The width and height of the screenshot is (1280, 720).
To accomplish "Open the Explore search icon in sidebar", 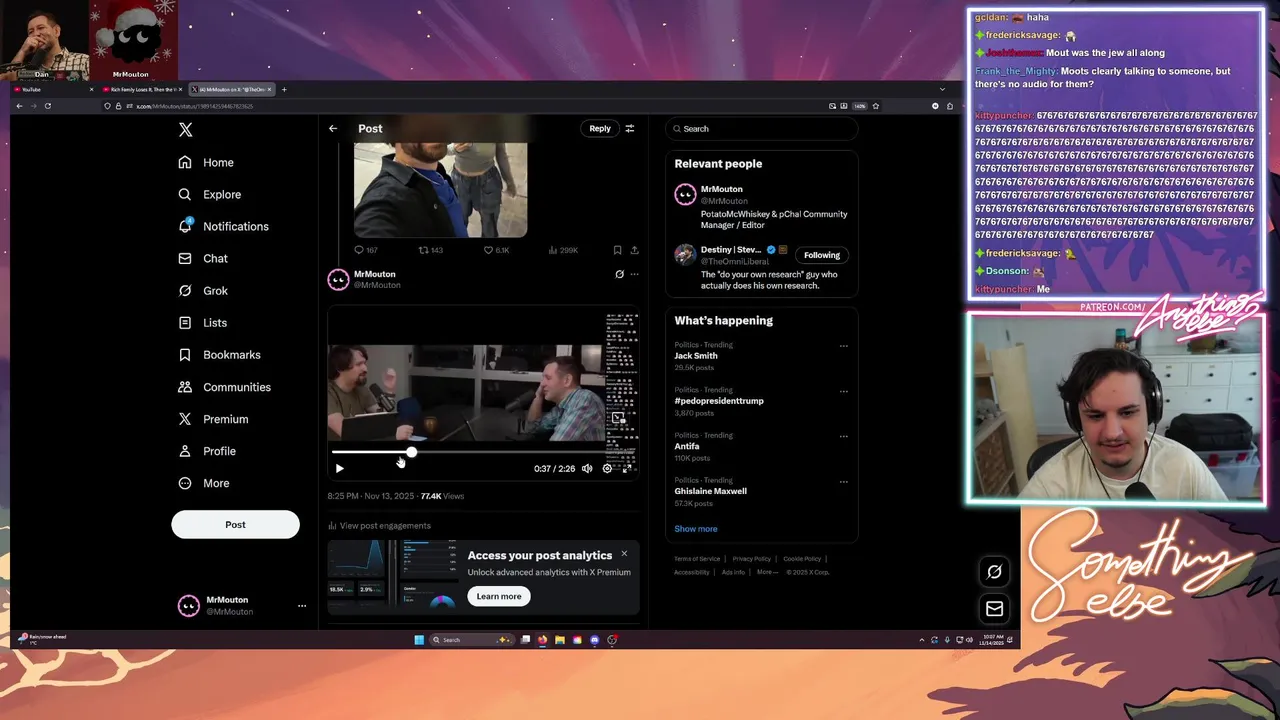I will pos(185,194).
